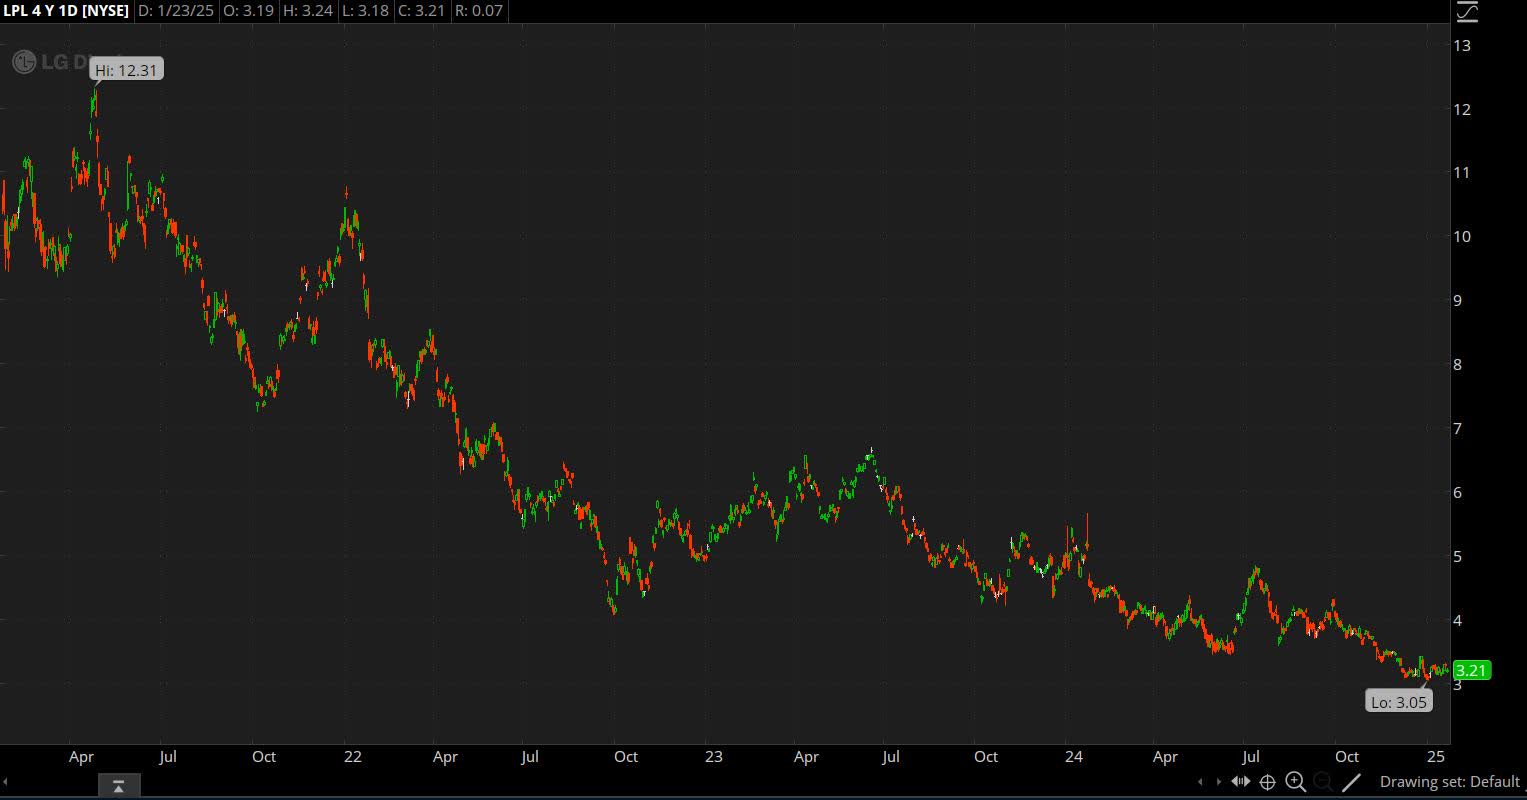This screenshot has width=1527, height=800.
Task: Click the step-back arrow in bottom toolbar
Action: click(x=1202, y=782)
